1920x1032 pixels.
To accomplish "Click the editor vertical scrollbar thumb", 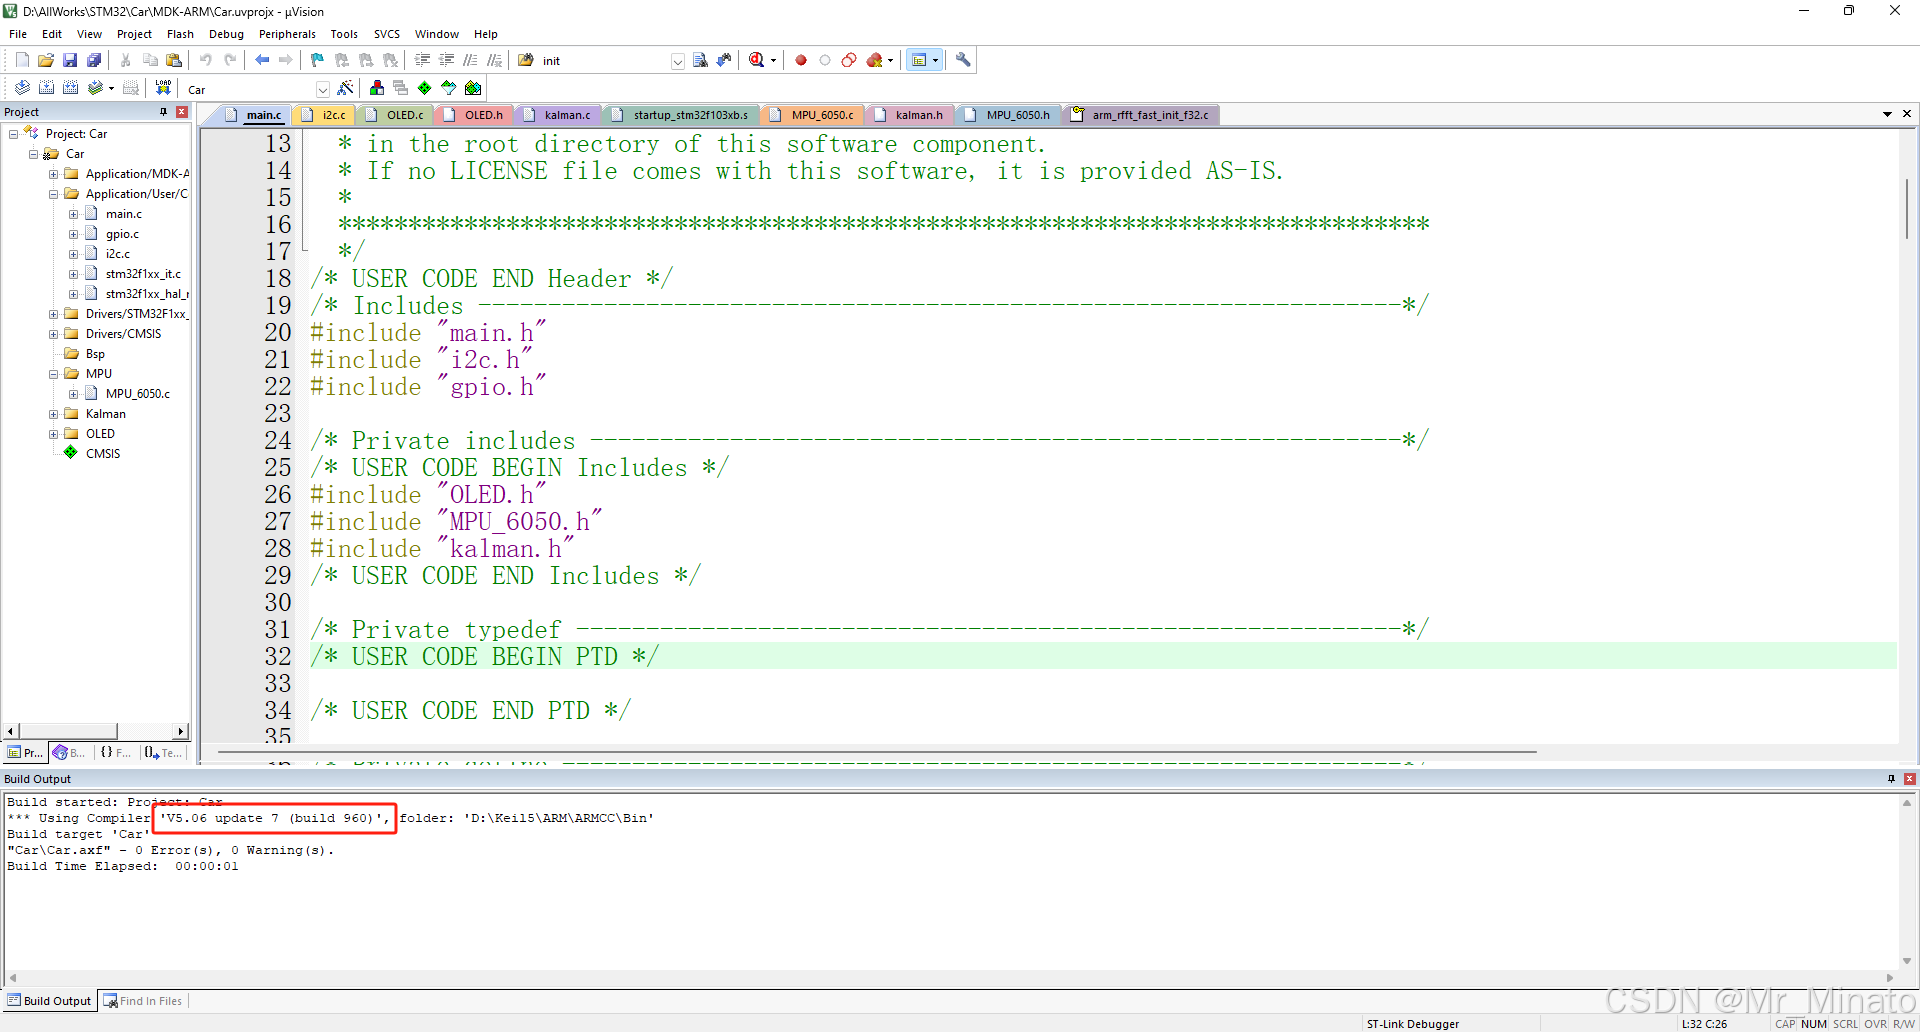I will (1907, 208).
